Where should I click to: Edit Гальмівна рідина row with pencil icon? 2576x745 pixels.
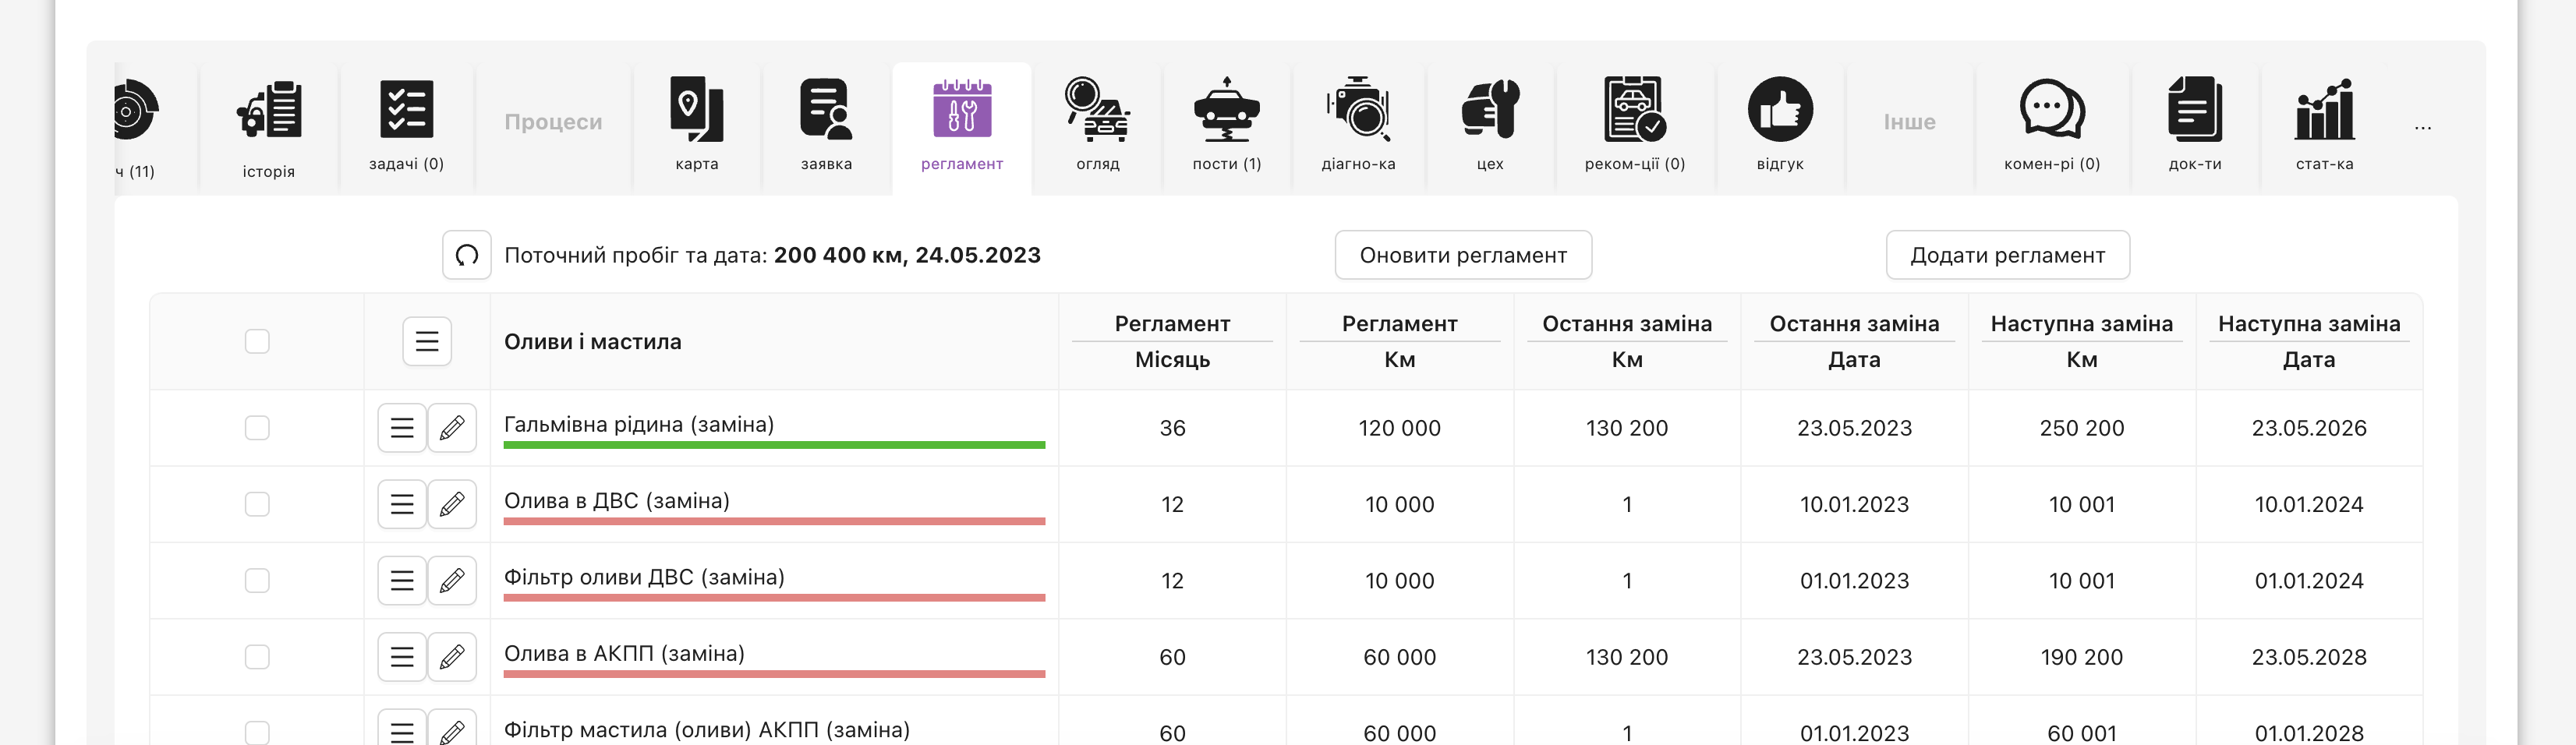coord(452,428)
